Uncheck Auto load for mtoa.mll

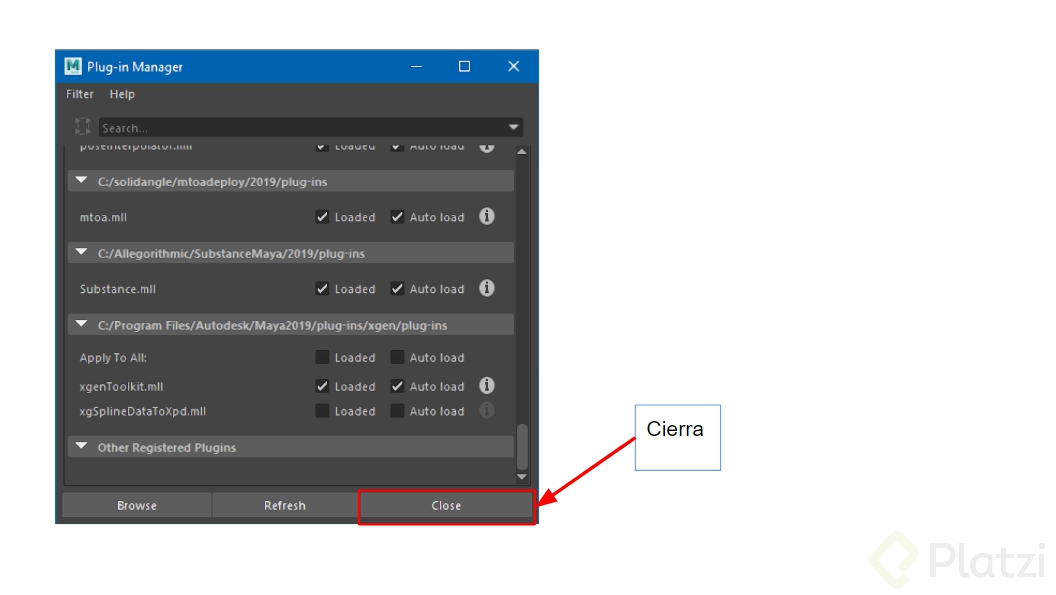(397, 217)
